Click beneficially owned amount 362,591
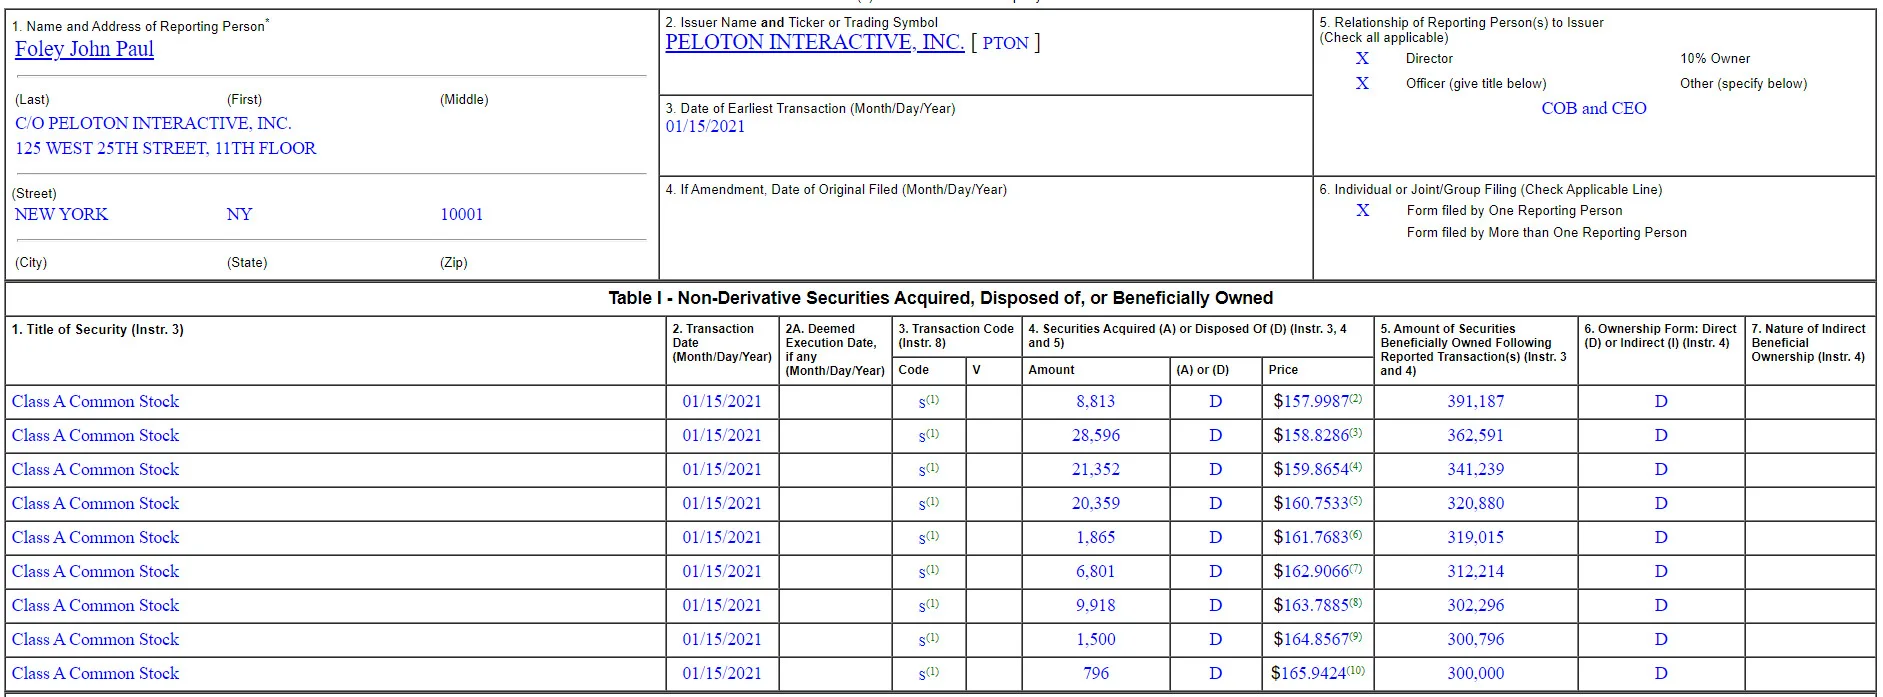This screenshot has height=697, width=1883. point(1475,435)
